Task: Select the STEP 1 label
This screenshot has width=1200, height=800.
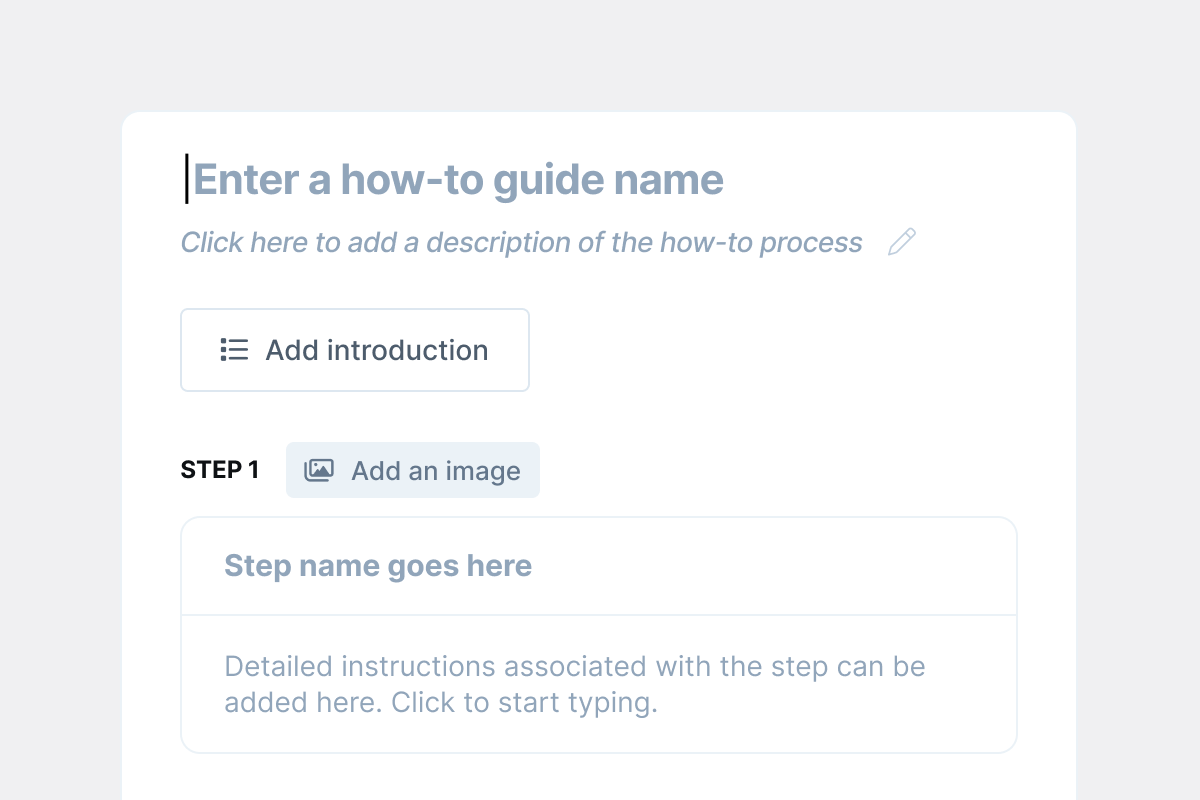Action: click(x=220, y=470)
